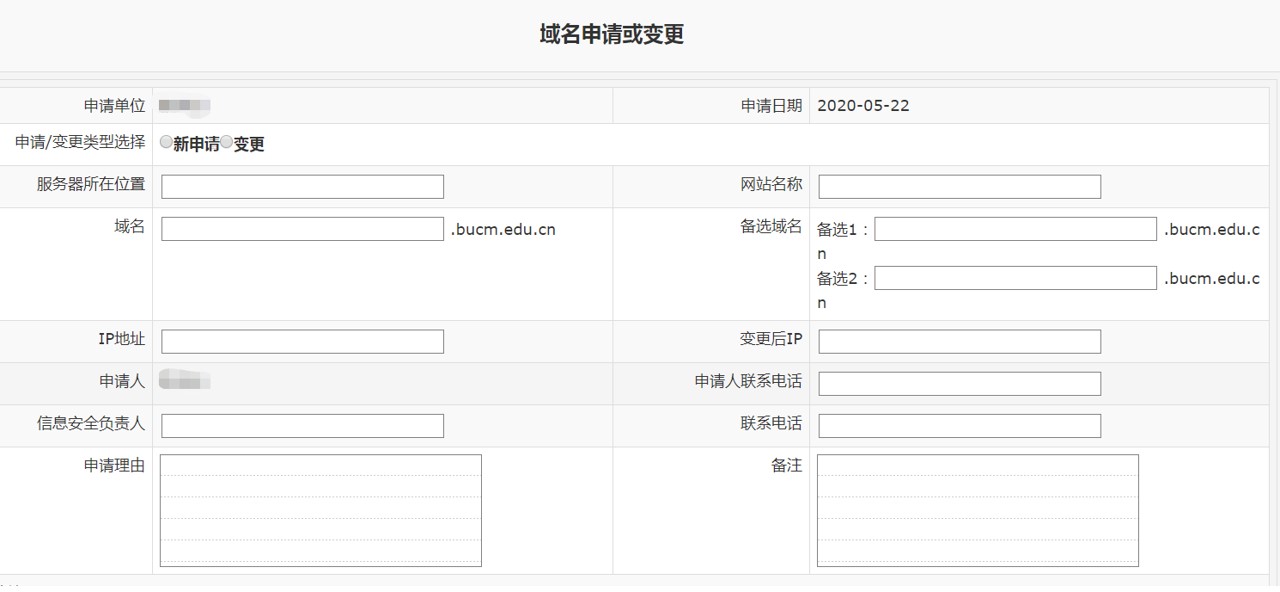Click the 申请日期 value 2020-05-22
1280x592 pixels.
click(863, 106)
